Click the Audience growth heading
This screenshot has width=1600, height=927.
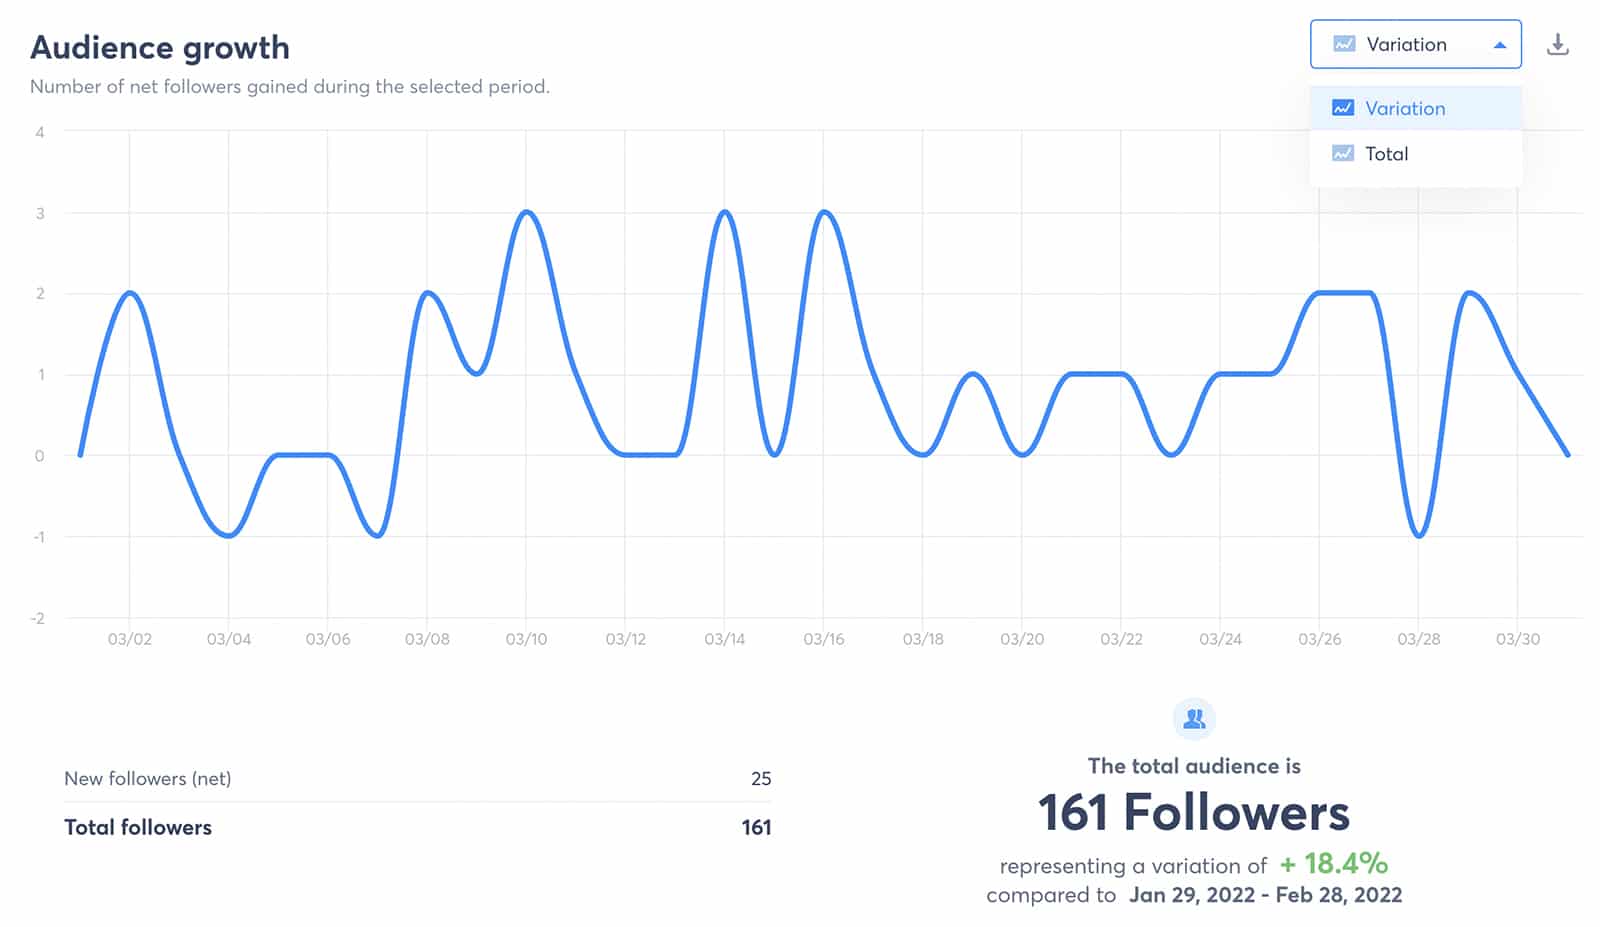coord(160,47)
